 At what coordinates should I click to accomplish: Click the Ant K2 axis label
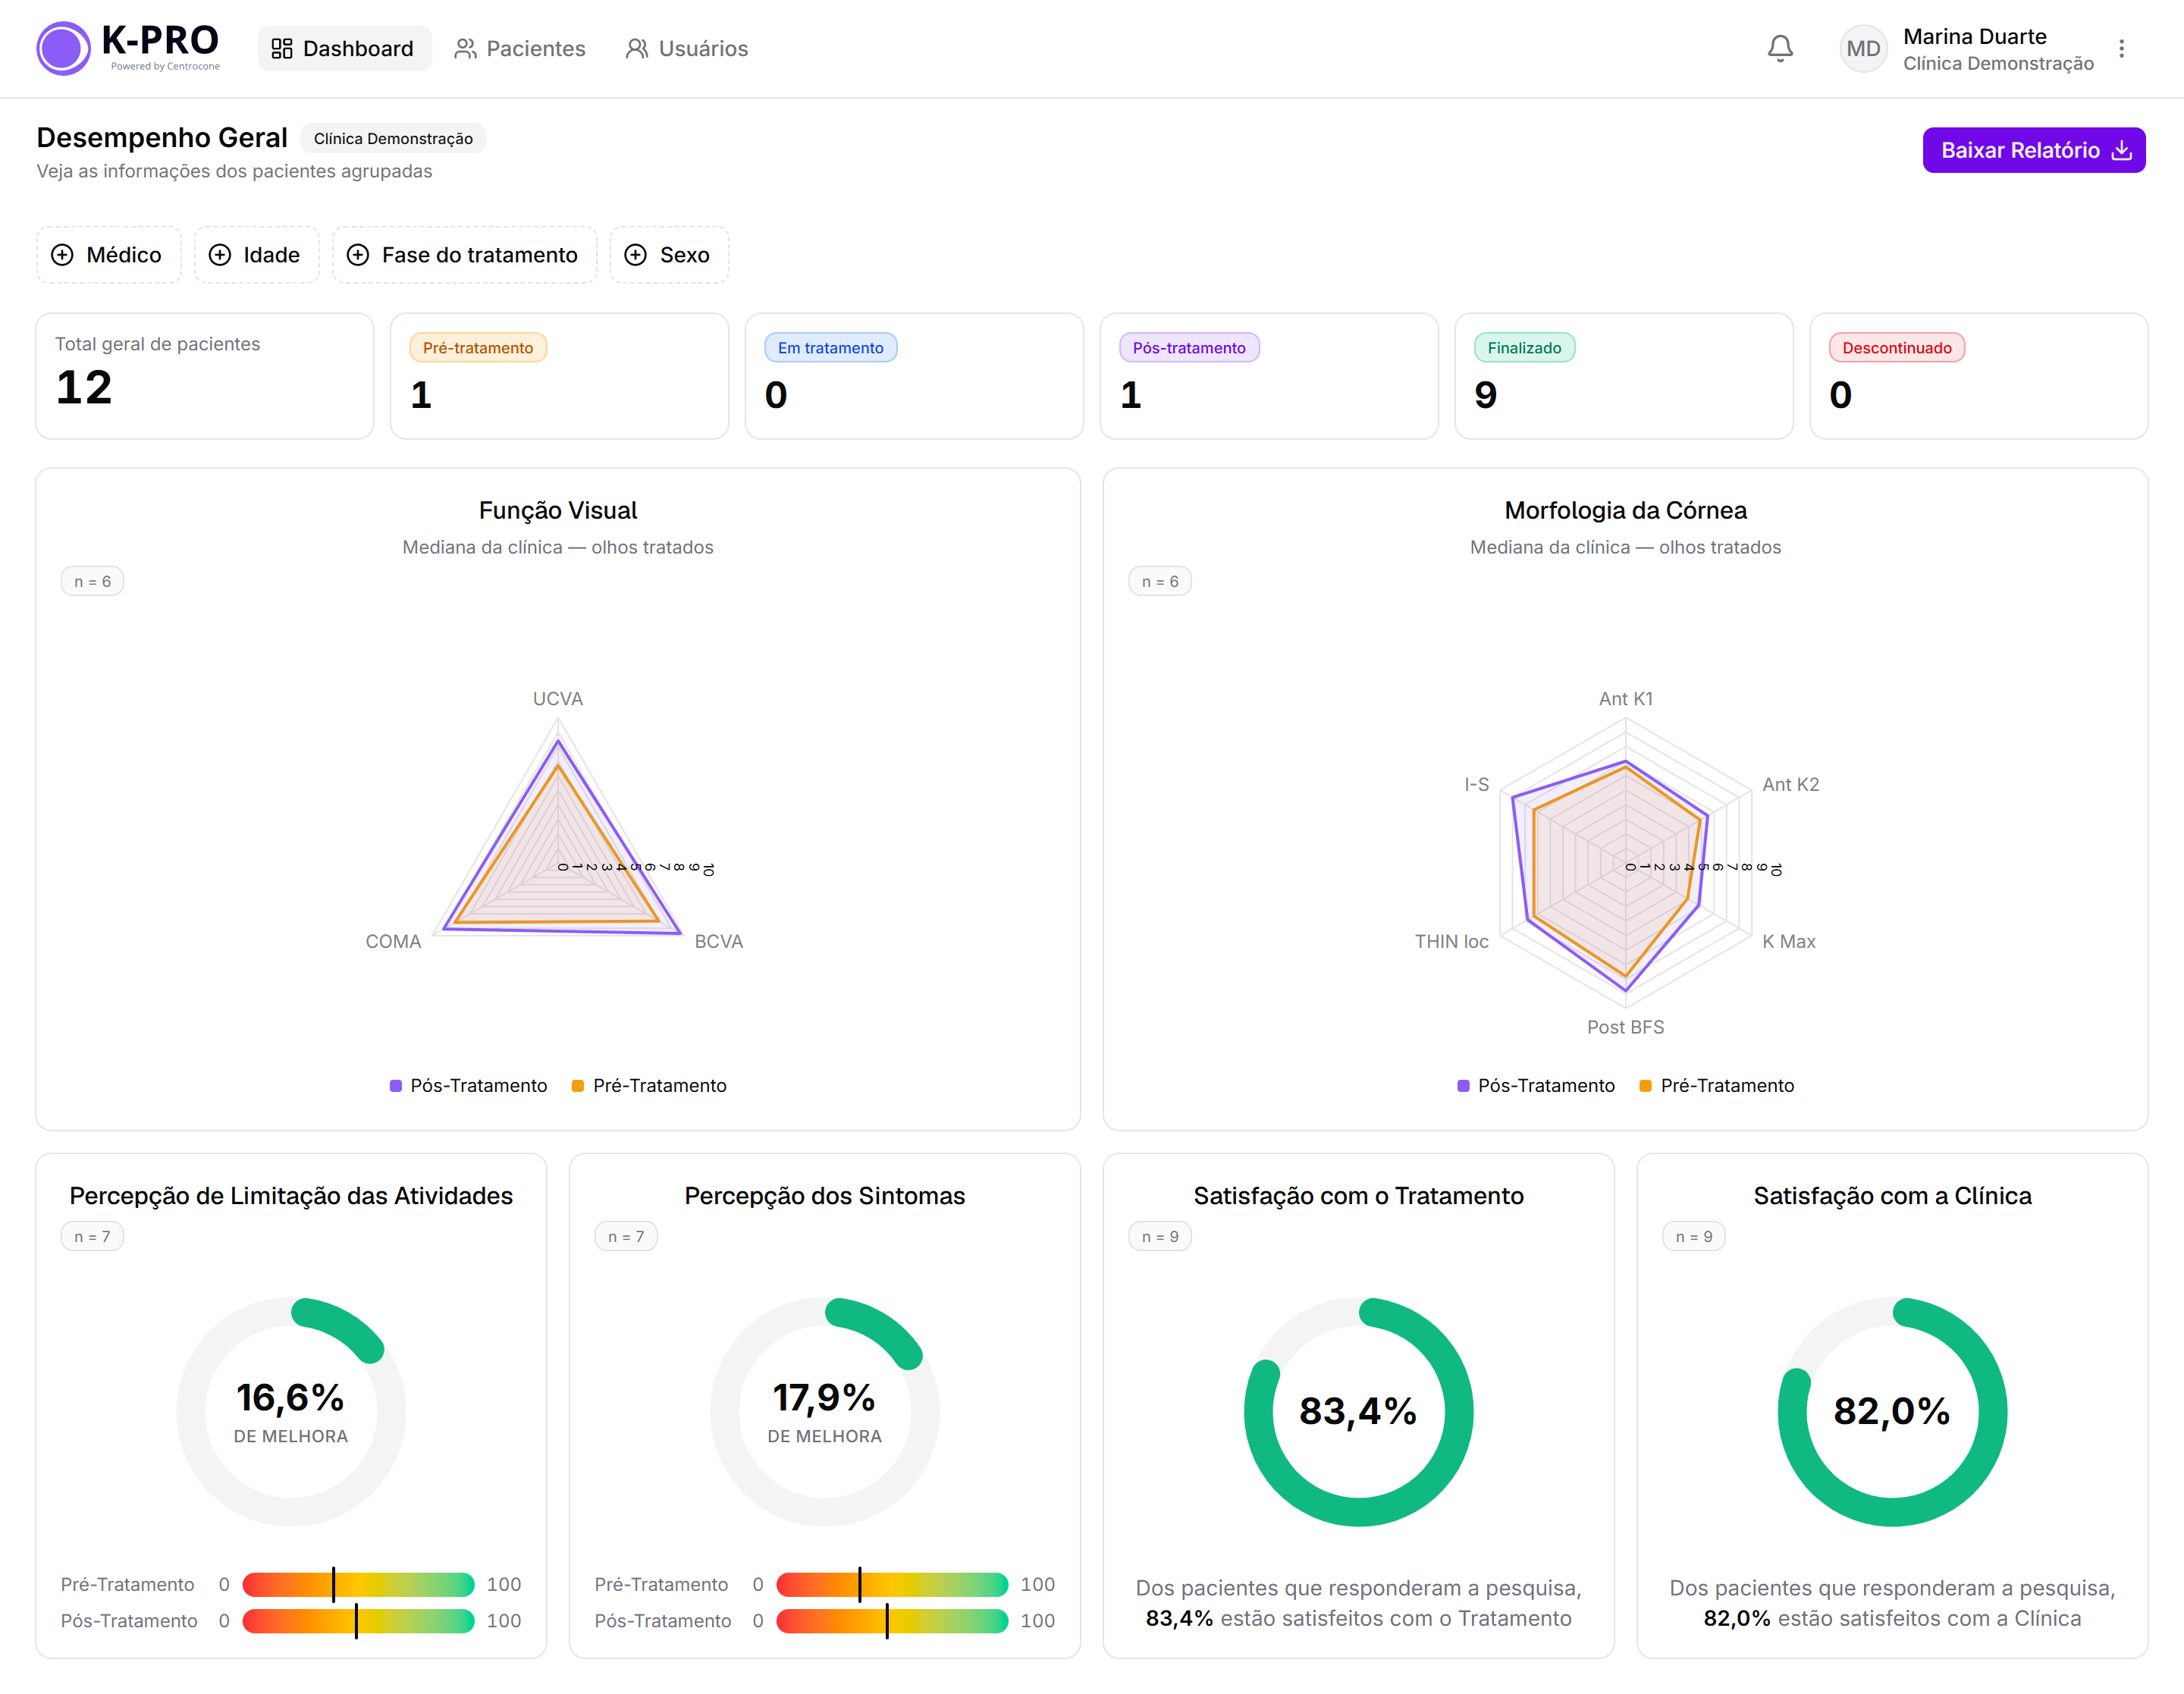point(1791,784)
